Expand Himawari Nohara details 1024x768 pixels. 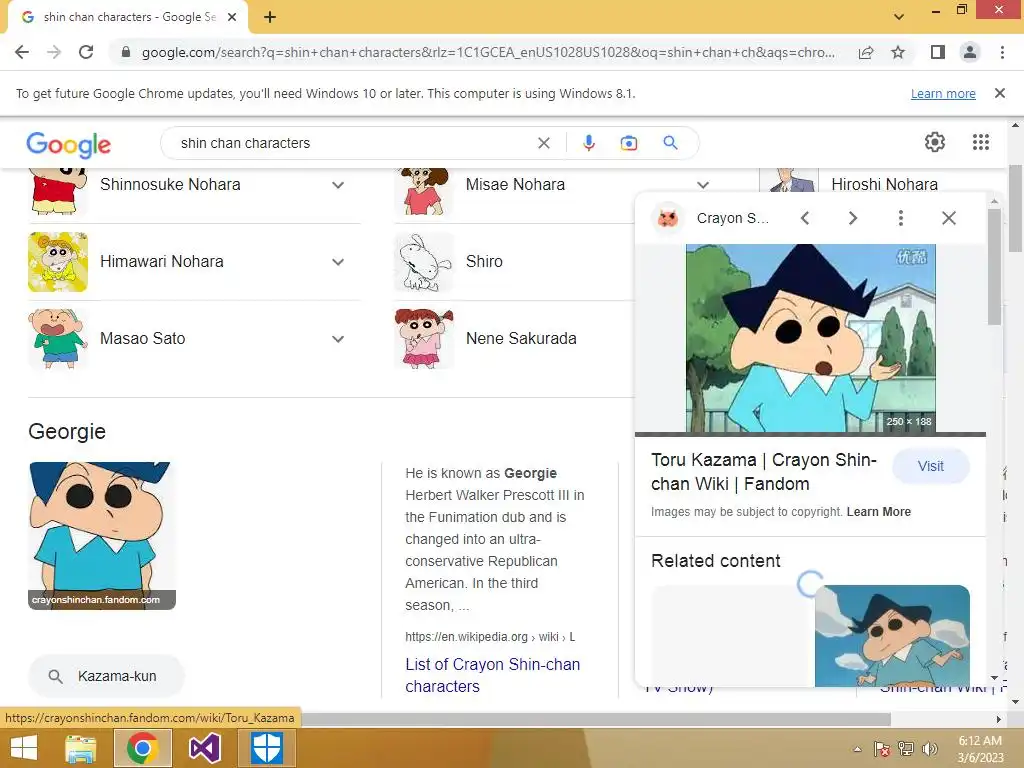click(x=338, y=262)
